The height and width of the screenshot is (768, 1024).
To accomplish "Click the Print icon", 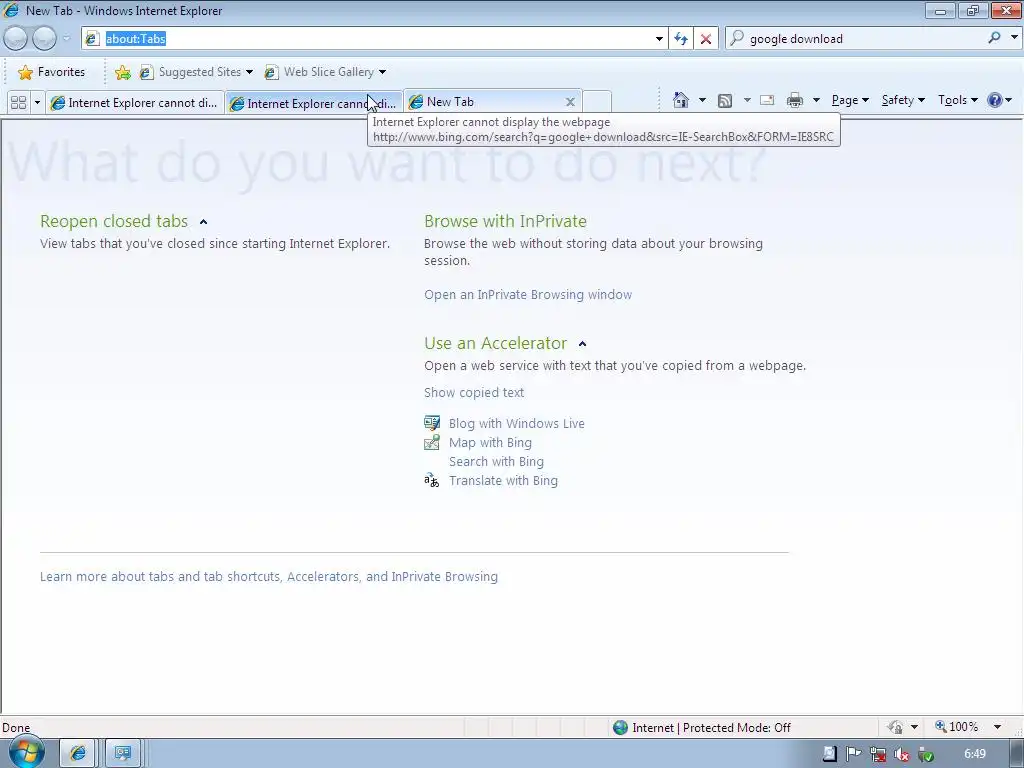I will coord(795,100).
